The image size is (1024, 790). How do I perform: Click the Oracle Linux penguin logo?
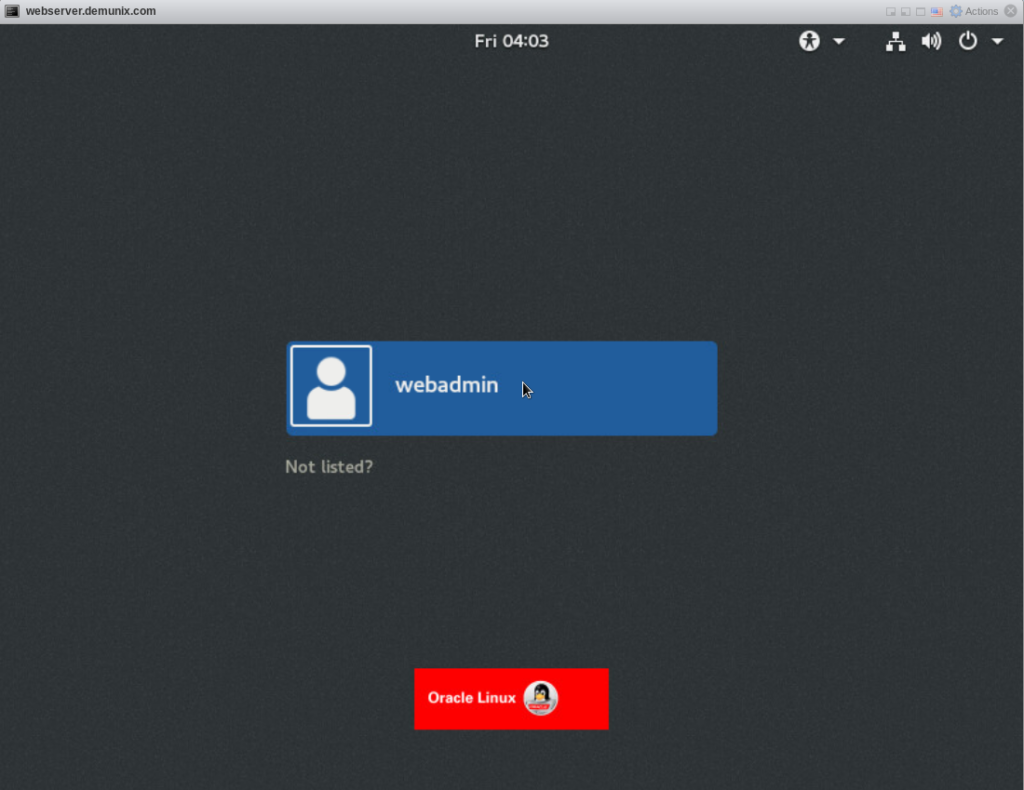(540, 698)
